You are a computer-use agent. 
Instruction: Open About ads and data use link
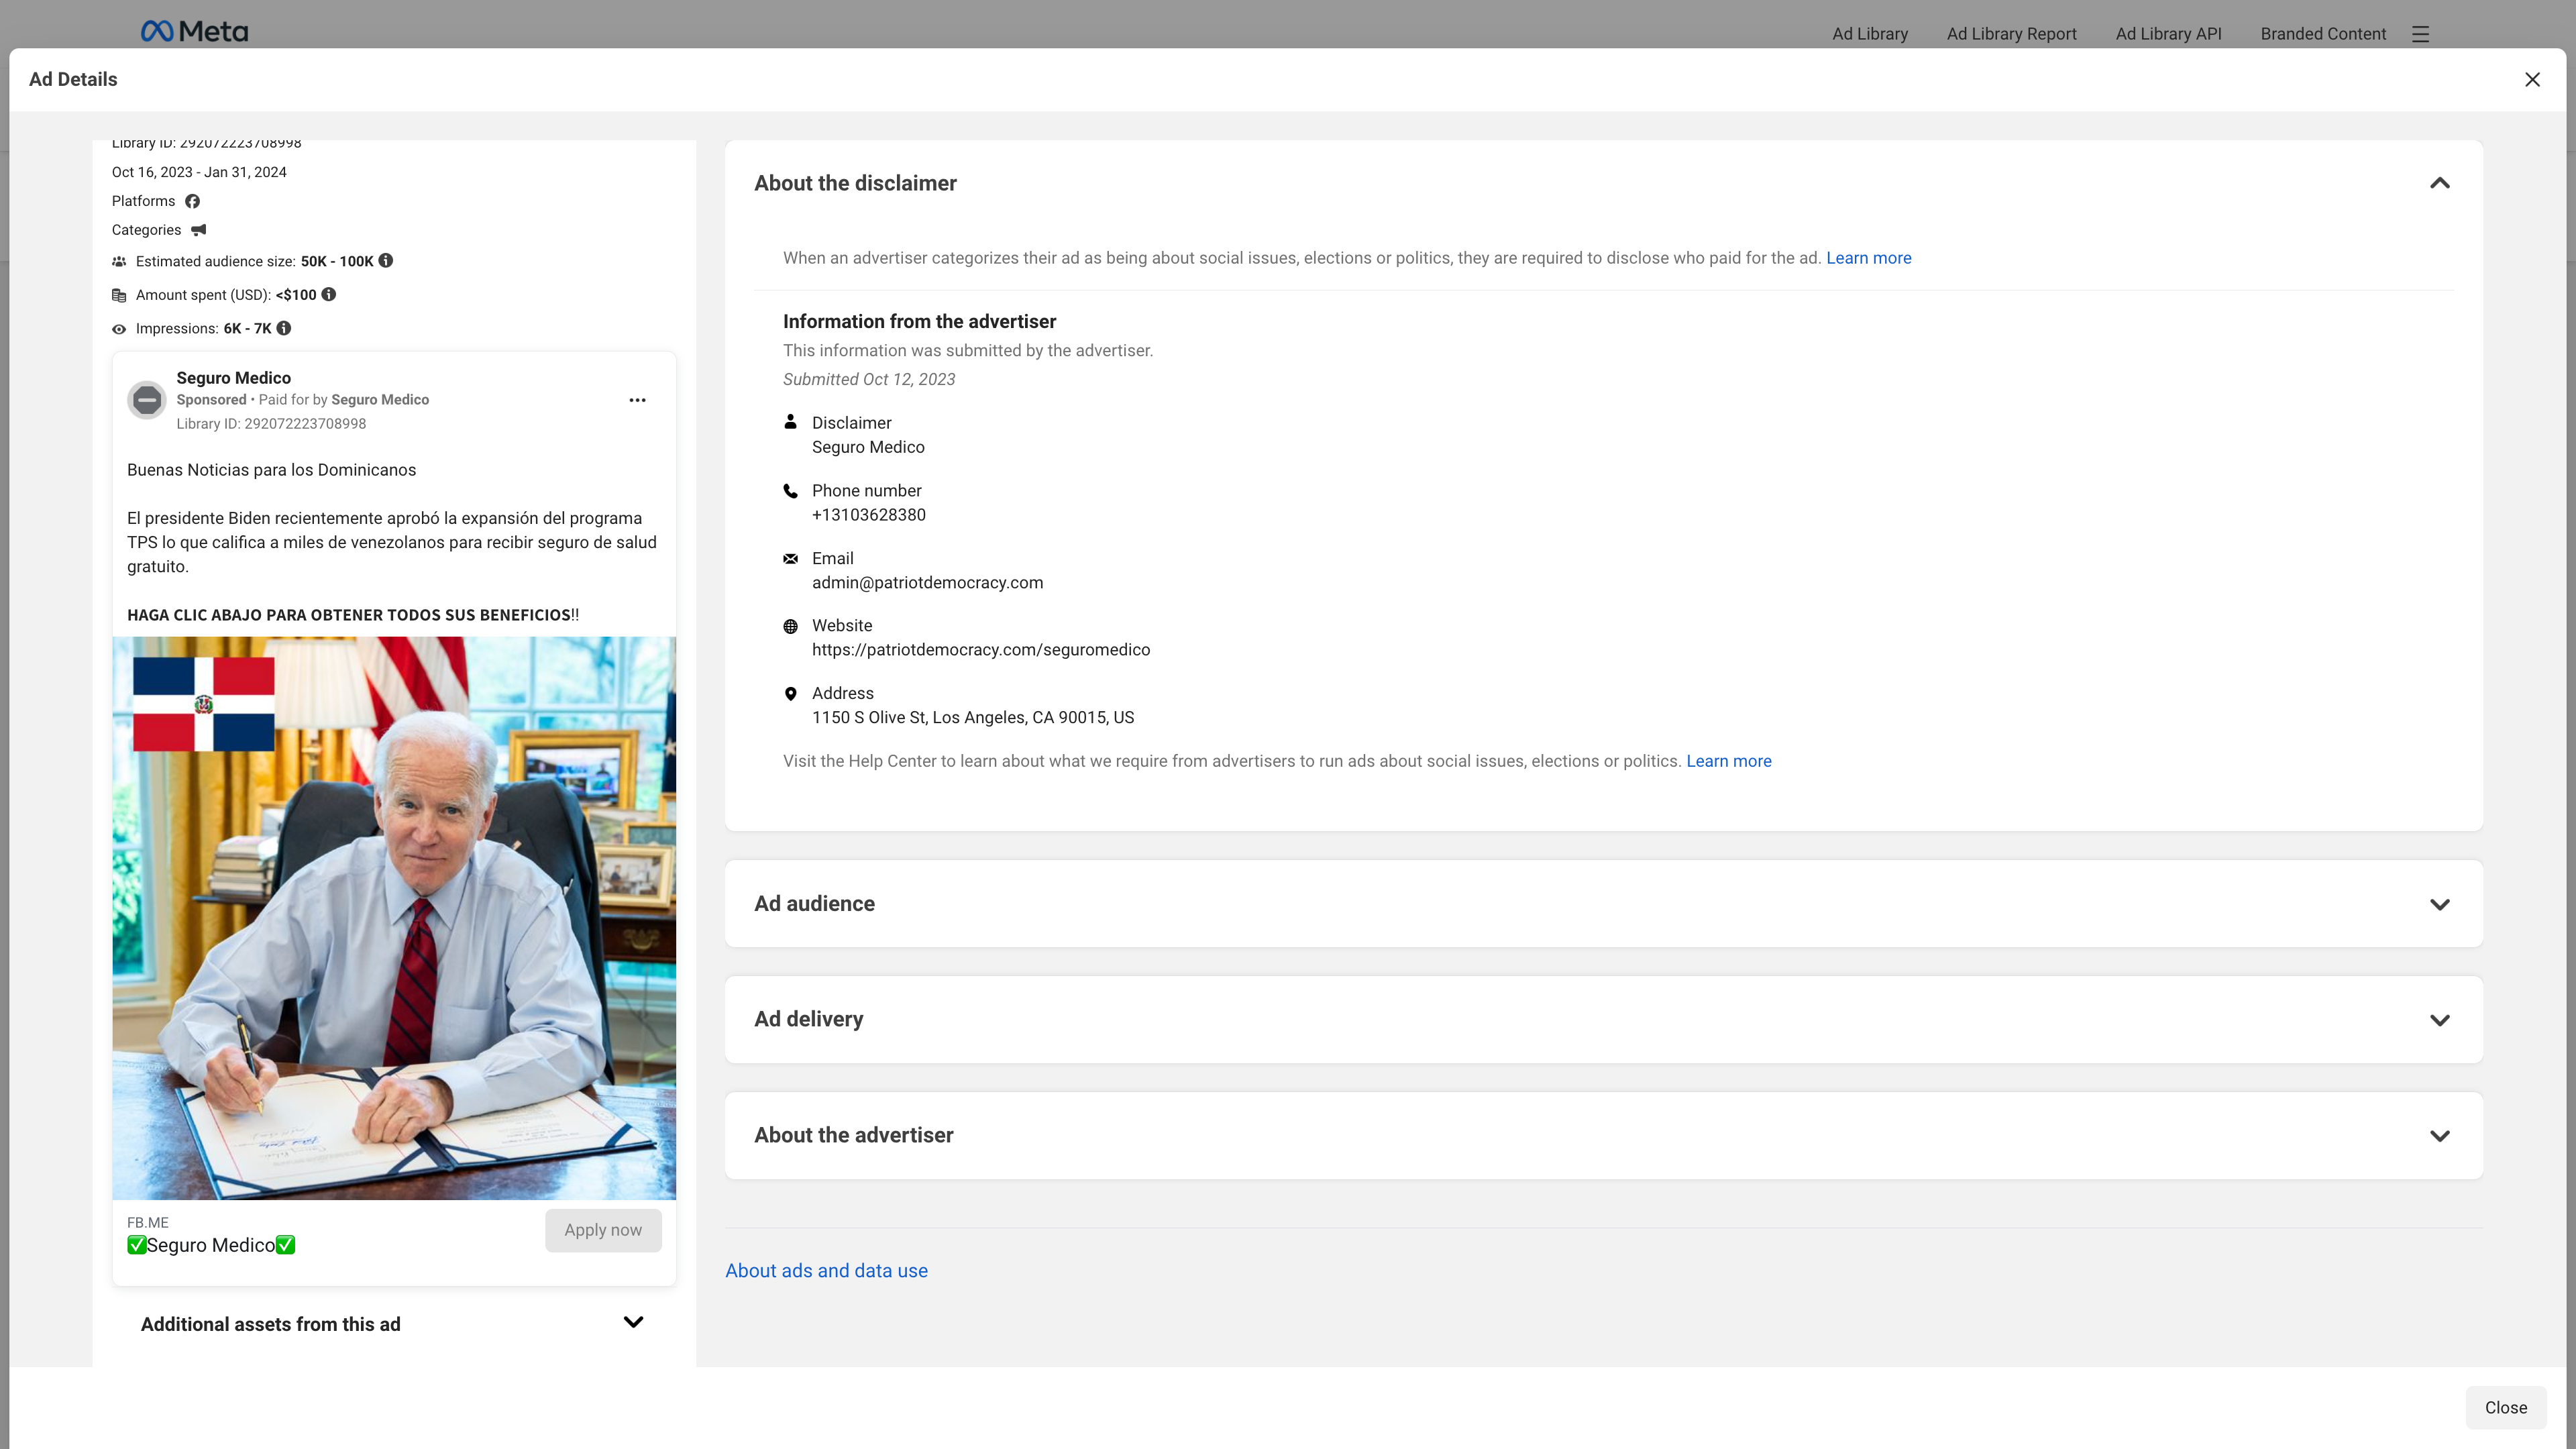click(826, 1271)
